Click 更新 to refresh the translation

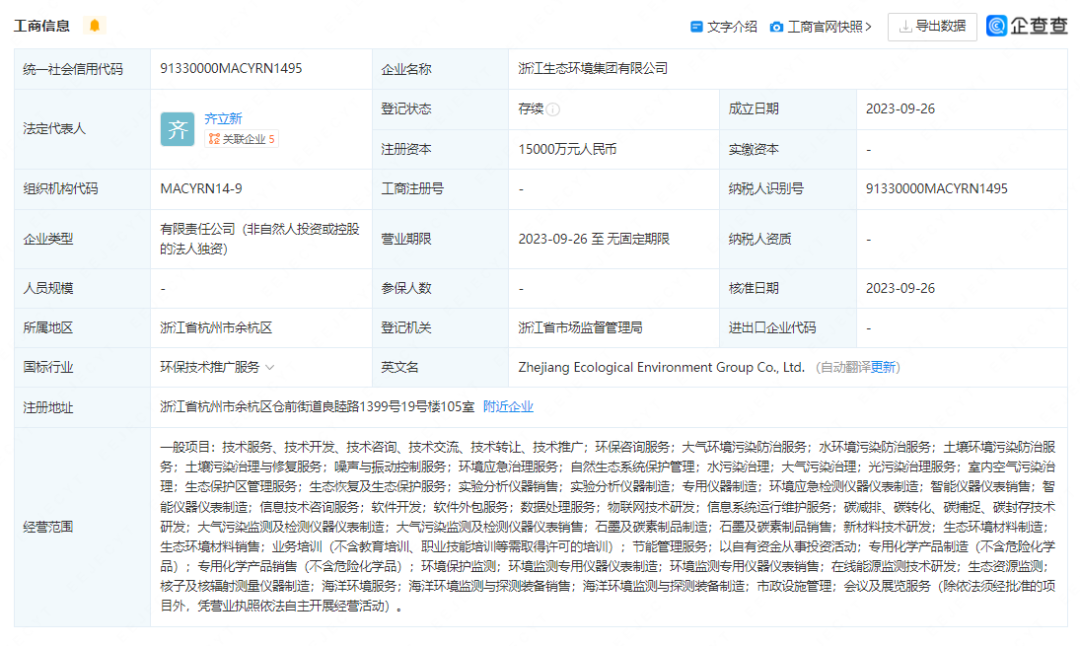884,367
